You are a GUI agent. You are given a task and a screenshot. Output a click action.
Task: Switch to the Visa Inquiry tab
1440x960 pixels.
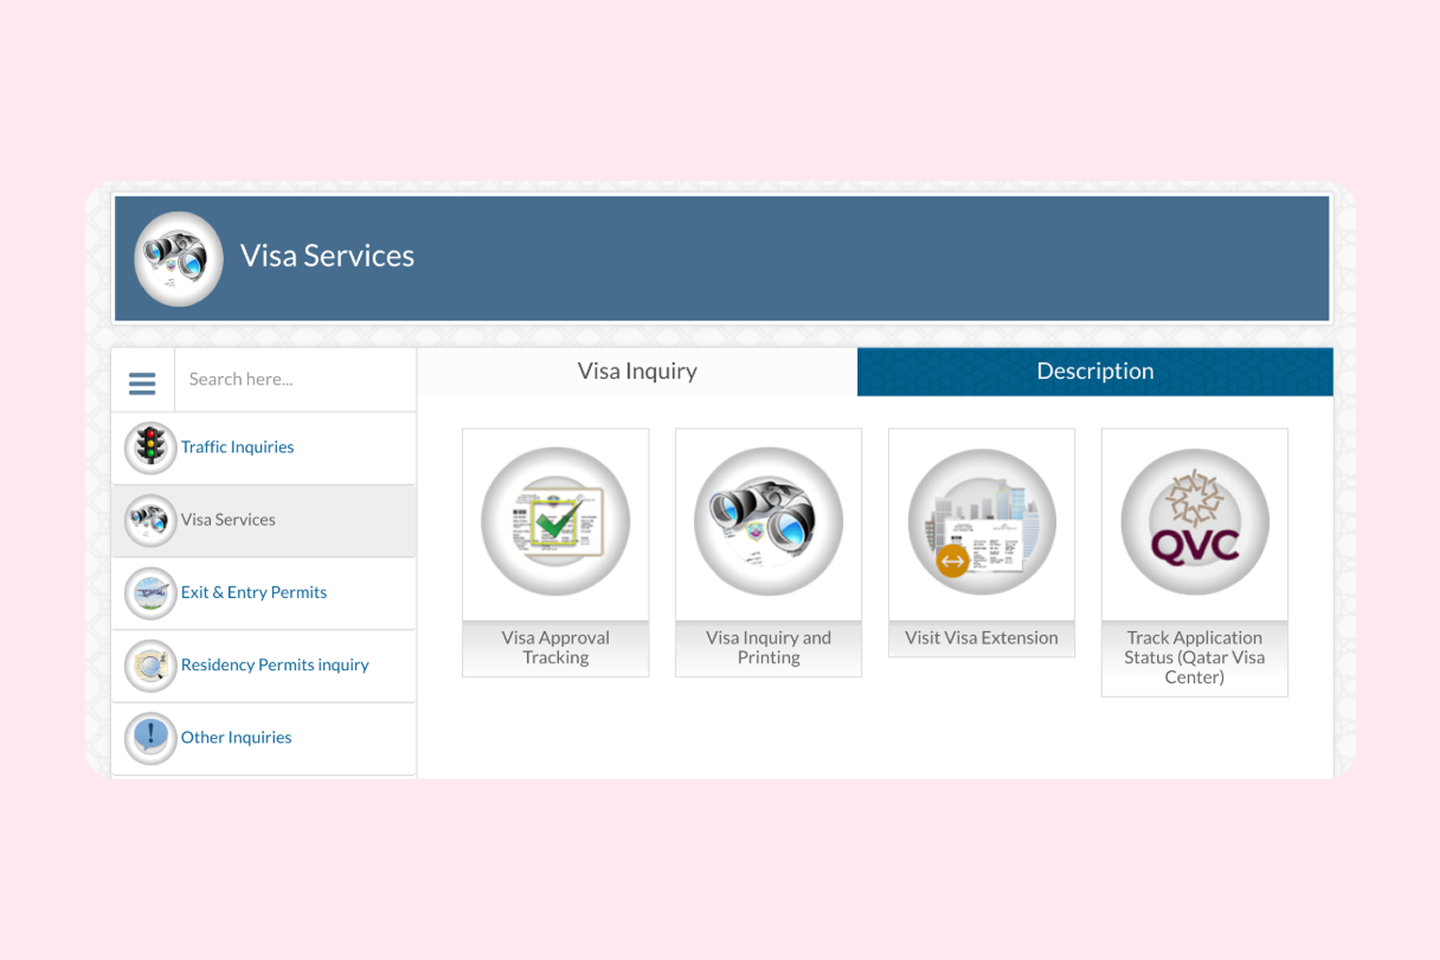637,371
